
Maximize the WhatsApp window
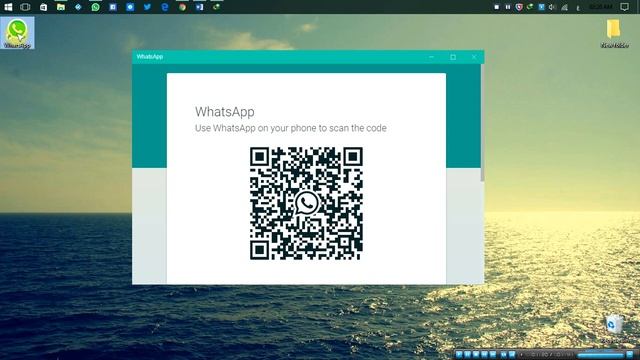click(x=453, y=57)
